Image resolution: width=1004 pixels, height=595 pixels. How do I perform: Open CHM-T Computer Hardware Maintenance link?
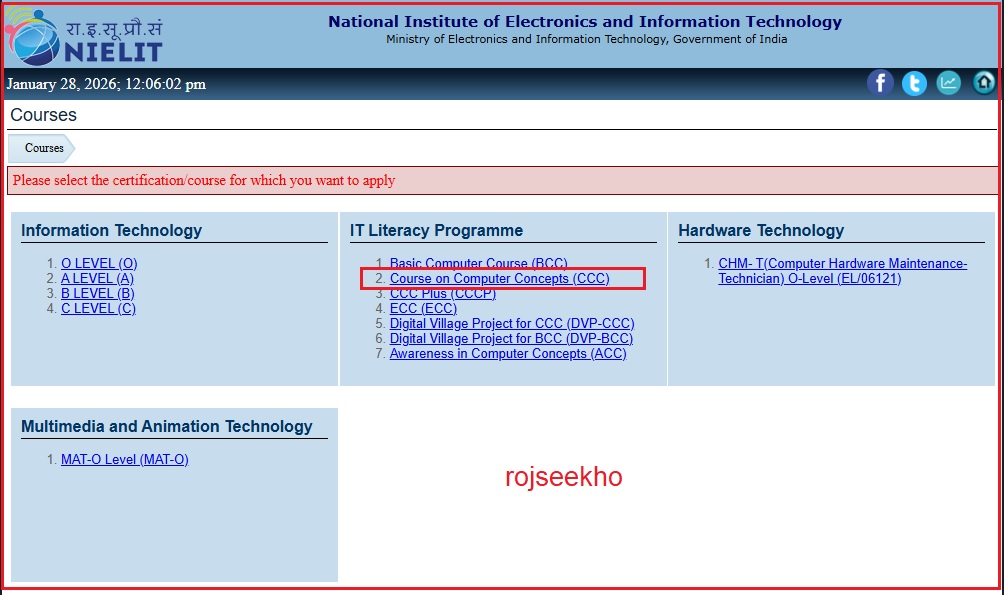(842, 264)
